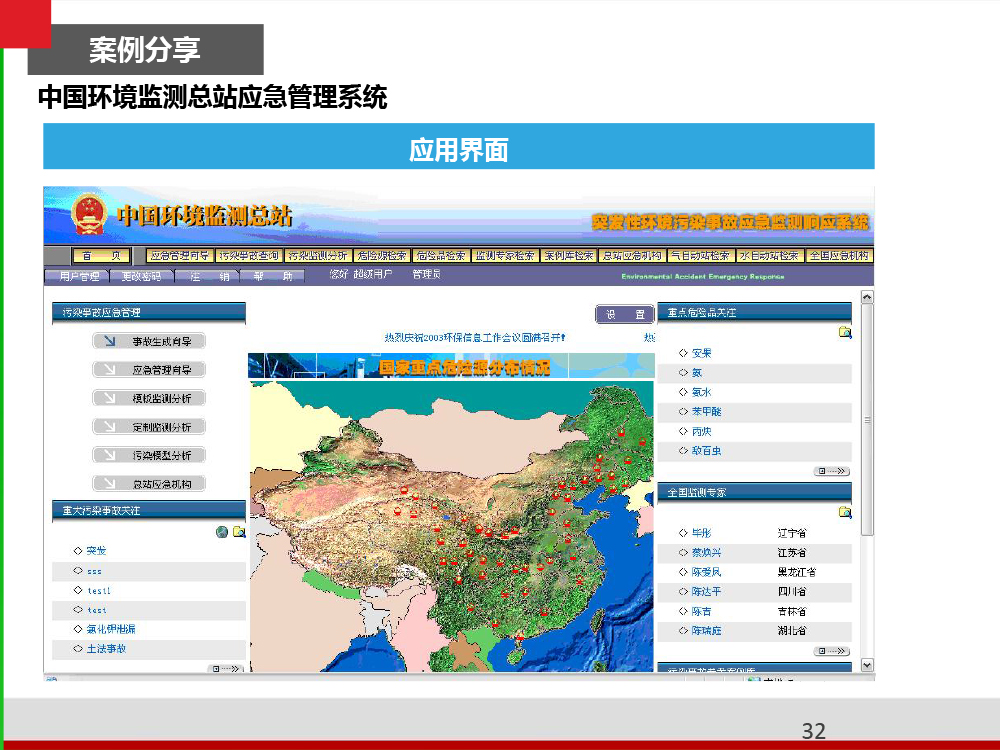
Task: Click the globe icon in 重大污染事故关注 panel
Action: (x=222, y=532)
